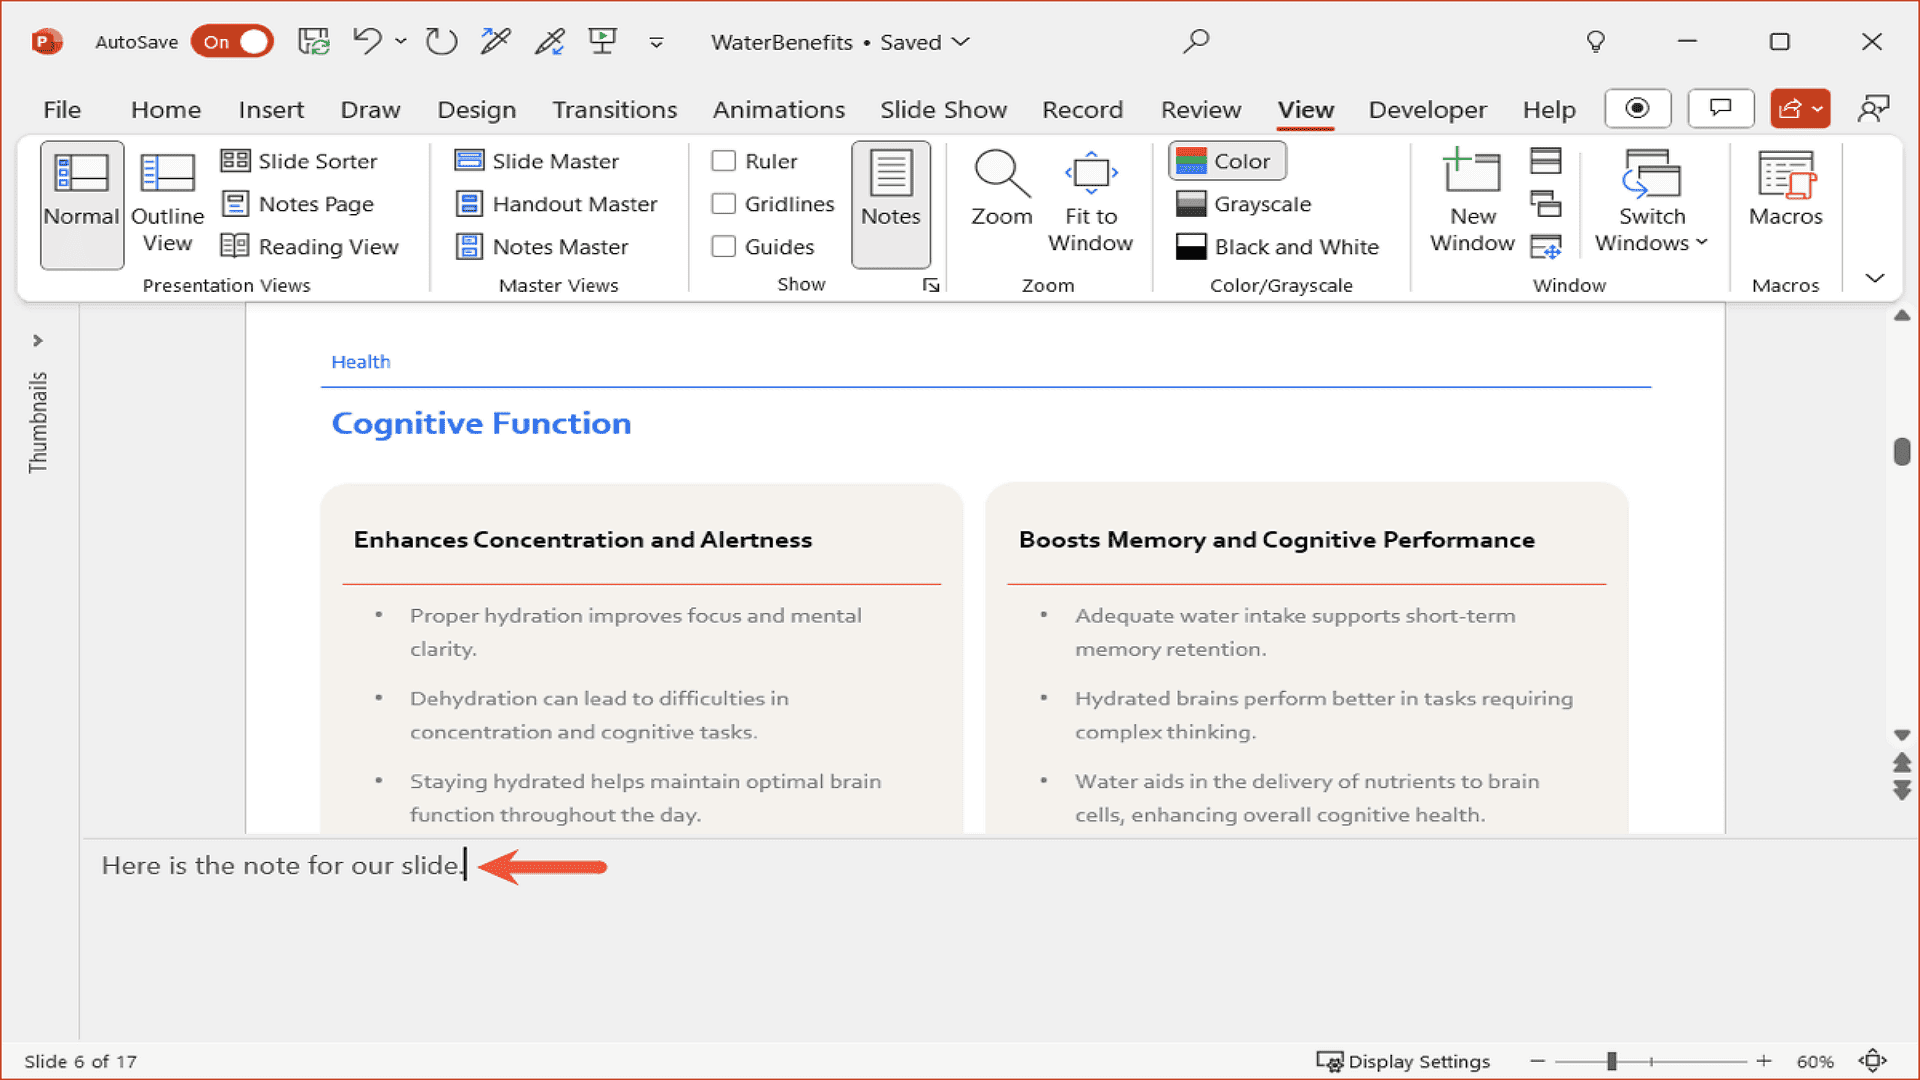Click the 60% zoom level

1815,1061
